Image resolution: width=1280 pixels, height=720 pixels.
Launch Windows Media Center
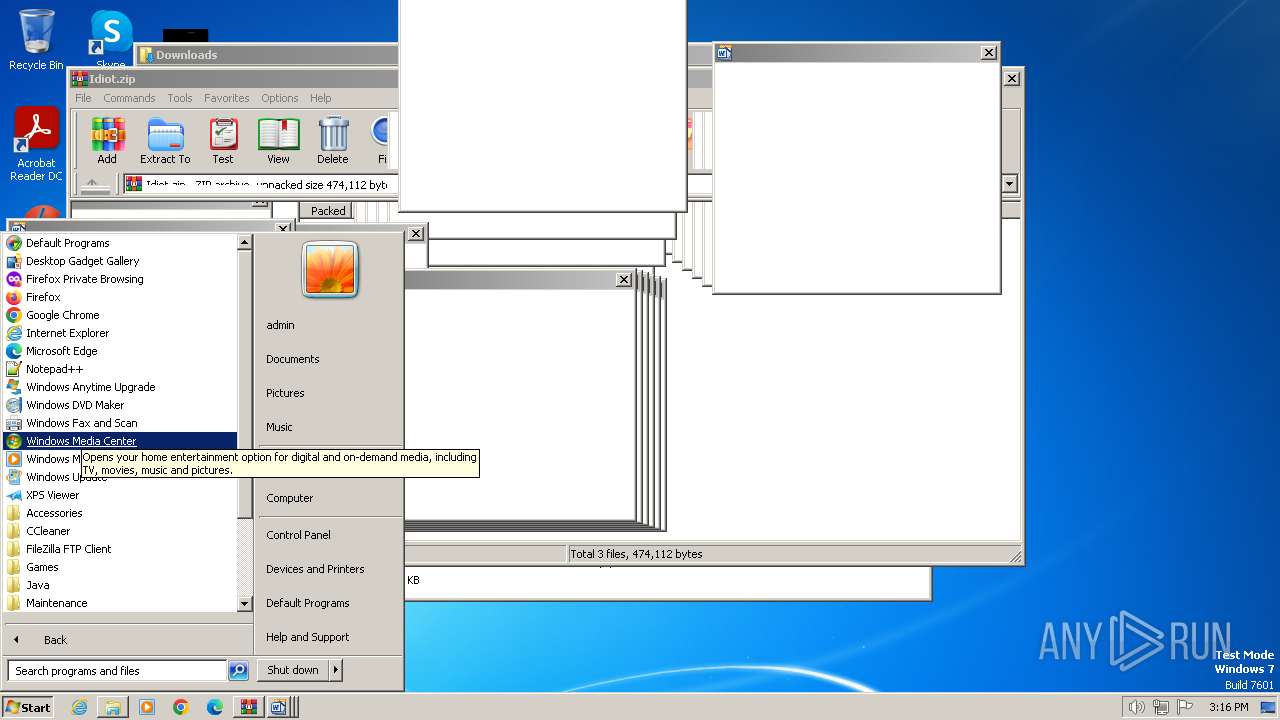point(121,441)
